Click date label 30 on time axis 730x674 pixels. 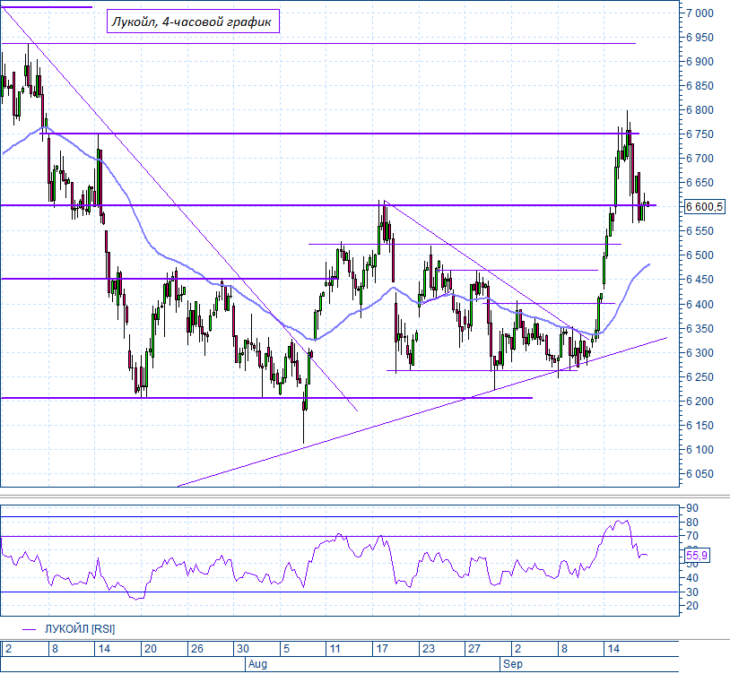tap(243, 648)
